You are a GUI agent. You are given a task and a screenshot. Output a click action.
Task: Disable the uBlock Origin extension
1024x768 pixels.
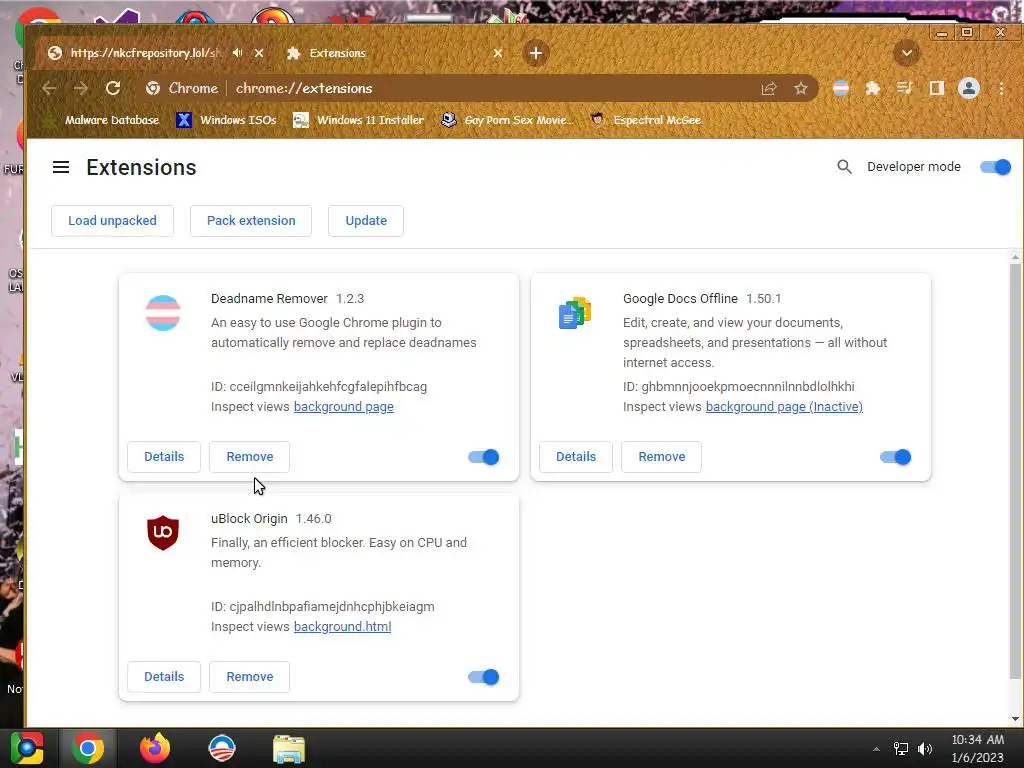(484, 677)
